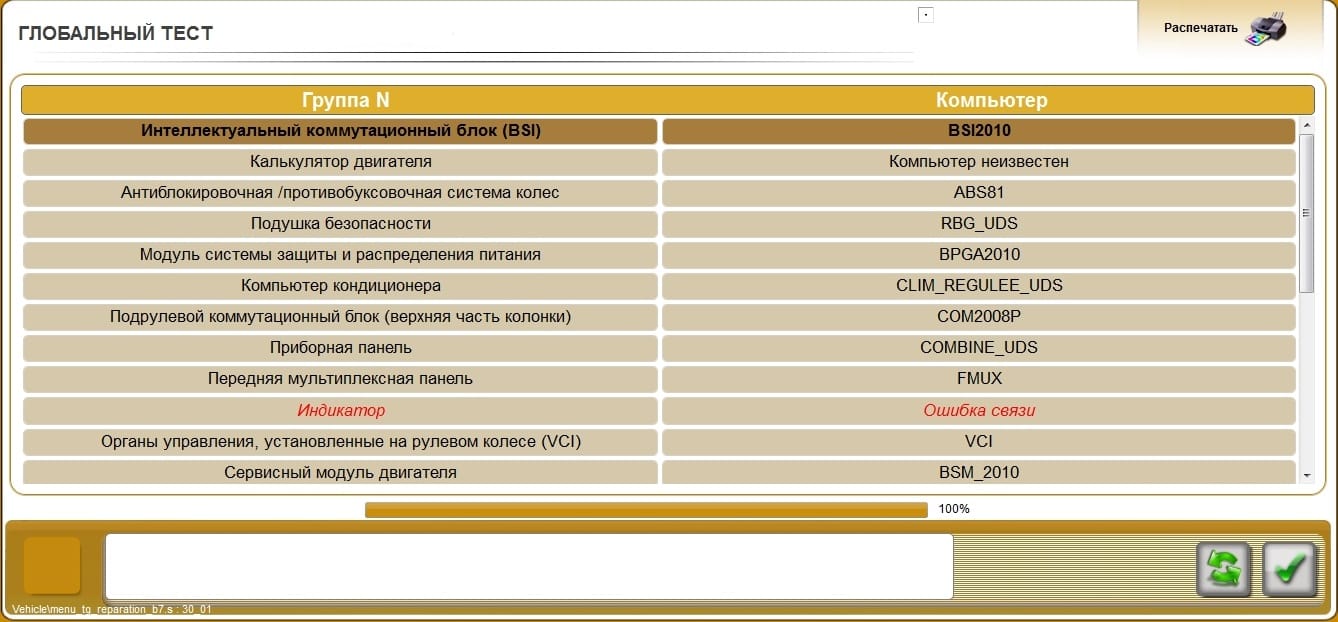Click the CLIM_REGULEE_UDS cell
This screenshot has width=1338, height=622.
pos(979,286)
